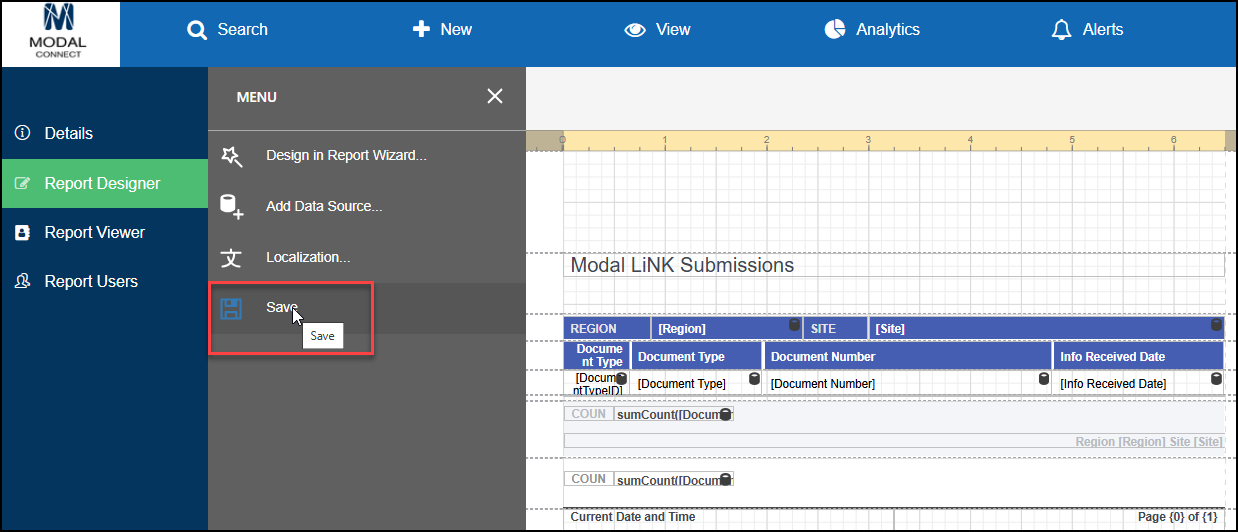Open the Search menu
1238x532 pixels.
pyautogui.click(x=228, y=30)
